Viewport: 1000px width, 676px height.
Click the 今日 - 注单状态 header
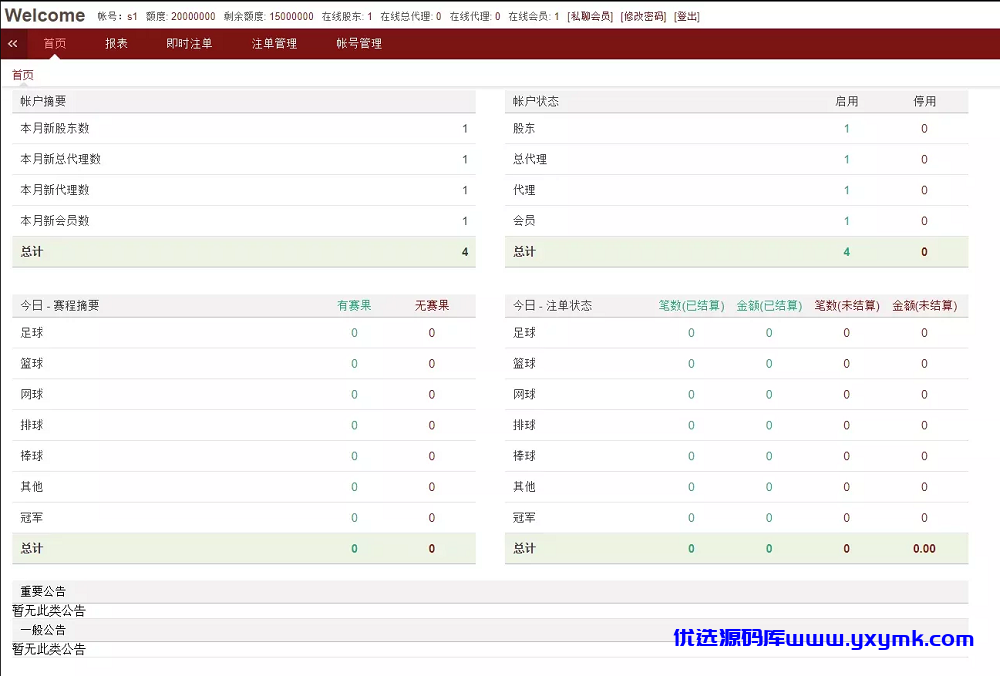coord(552,305)
